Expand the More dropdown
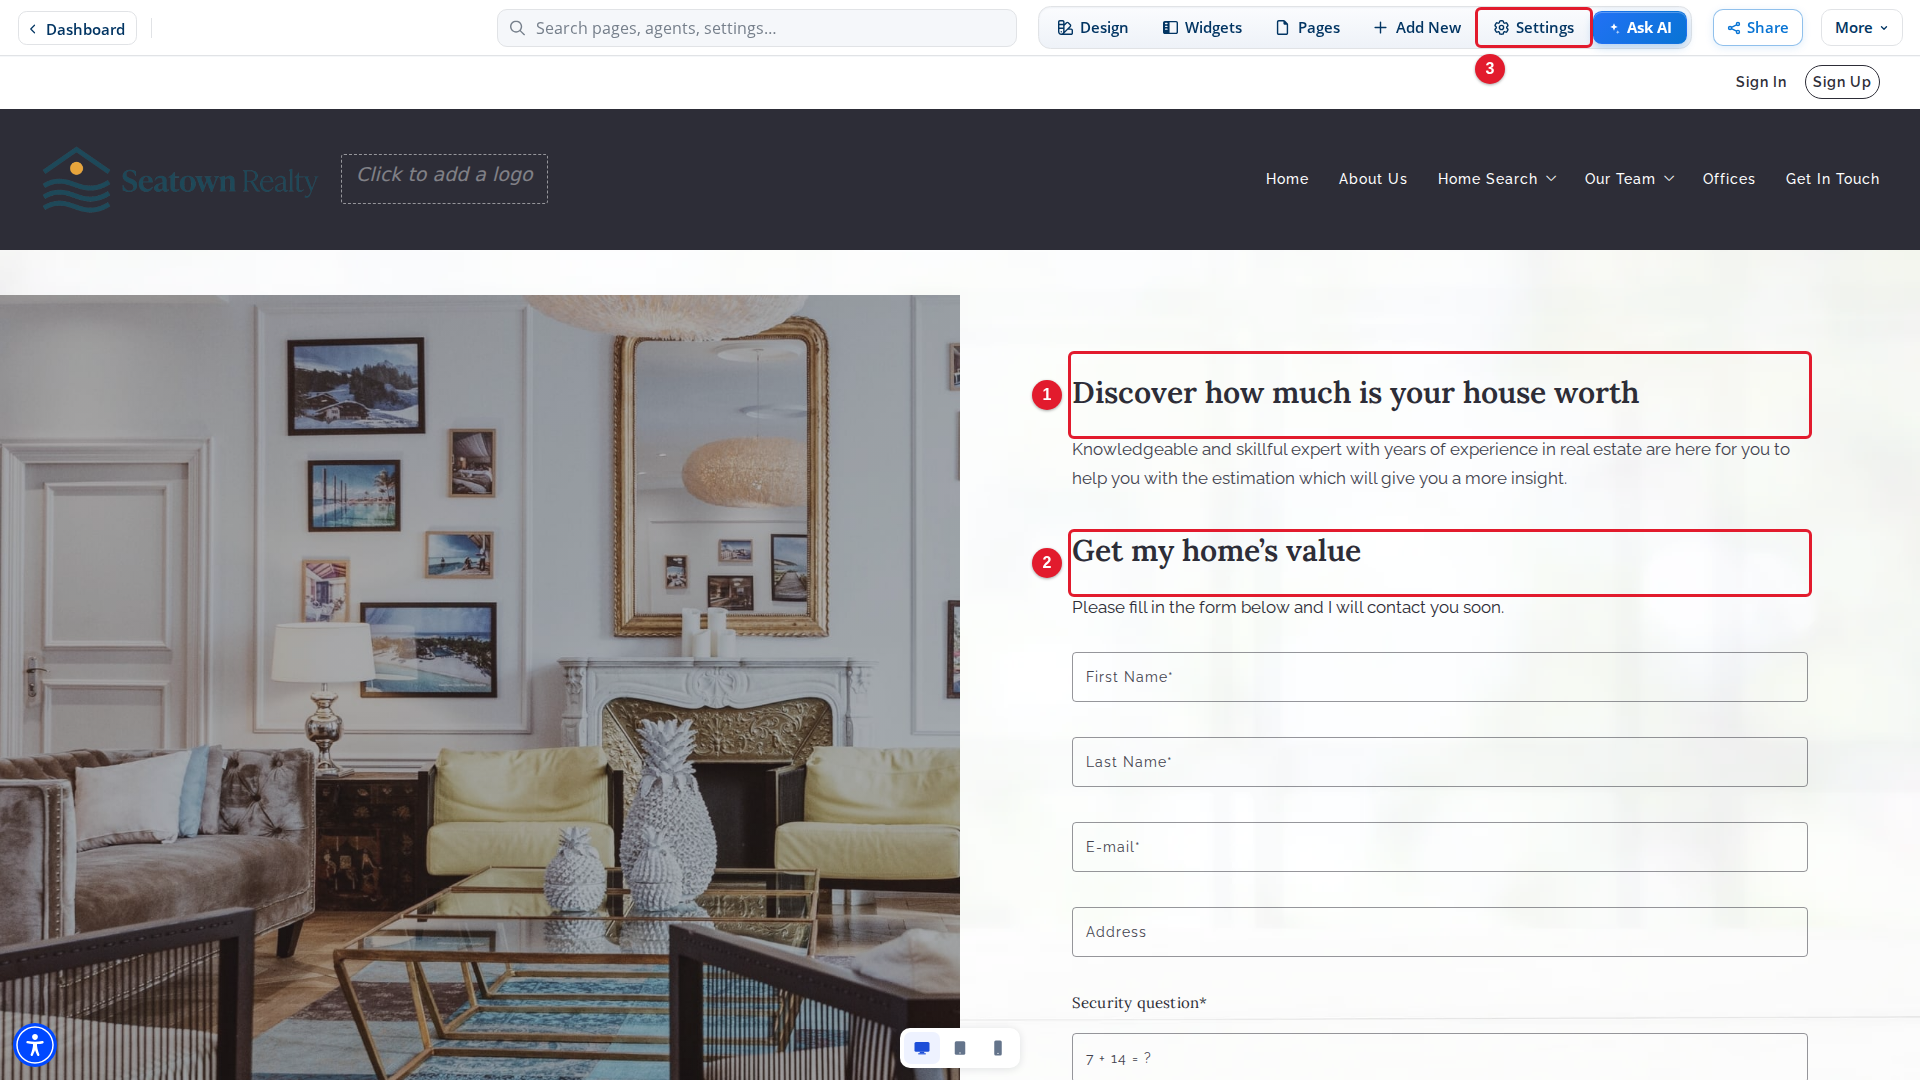 pyautogui.click(x=1861, y=28)
